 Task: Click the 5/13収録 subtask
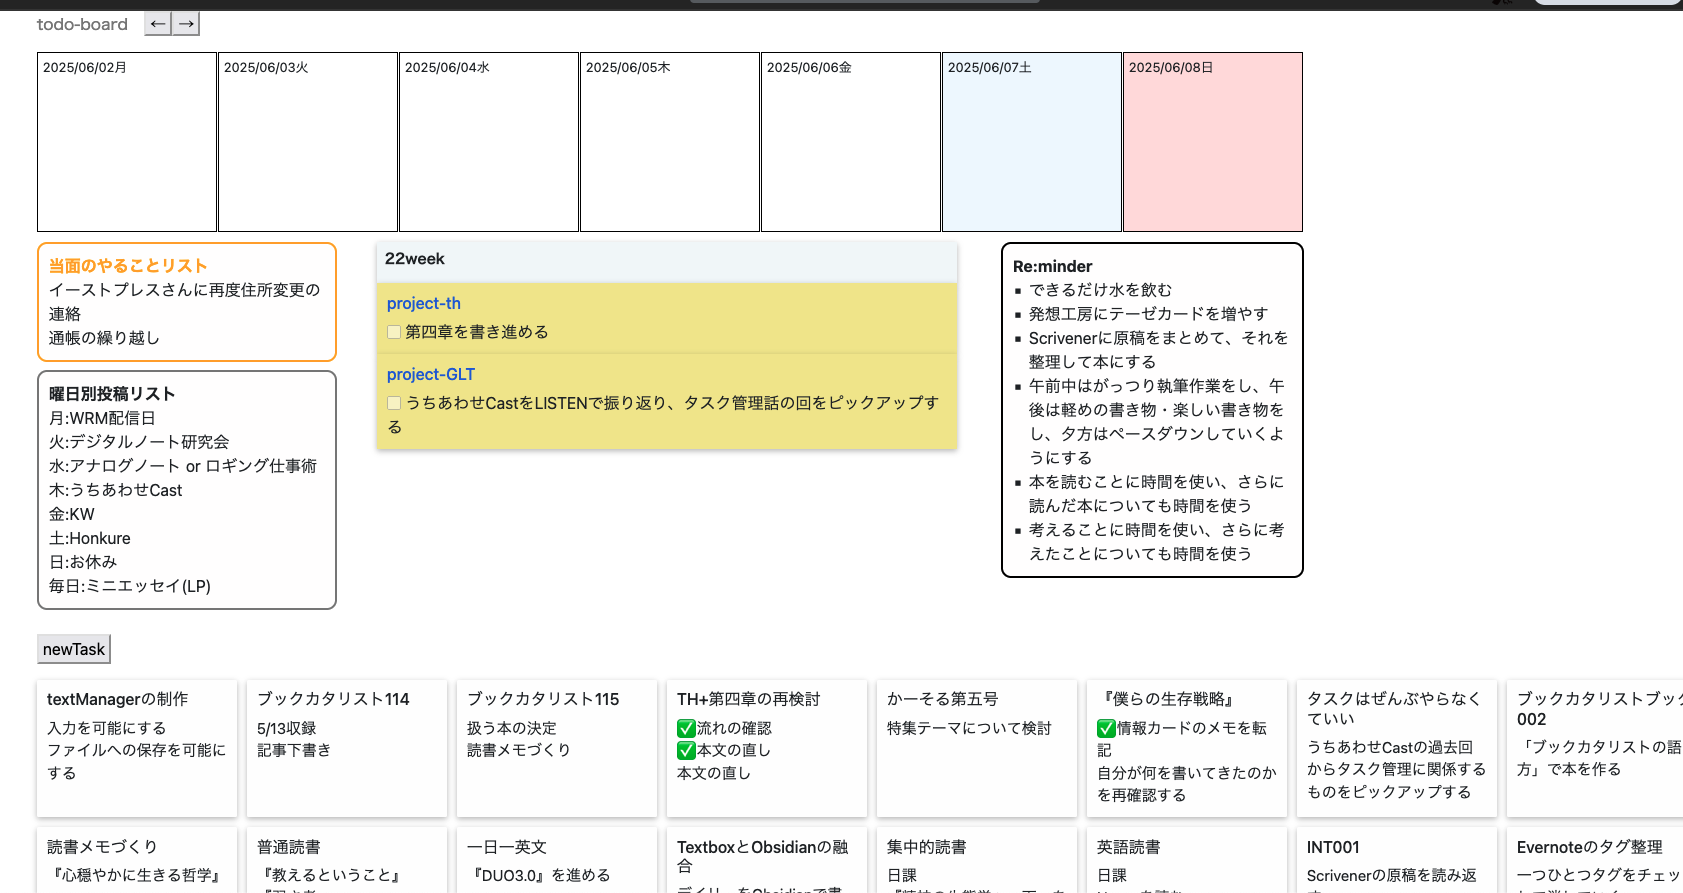pyautogui.click(x=287, y=728)
